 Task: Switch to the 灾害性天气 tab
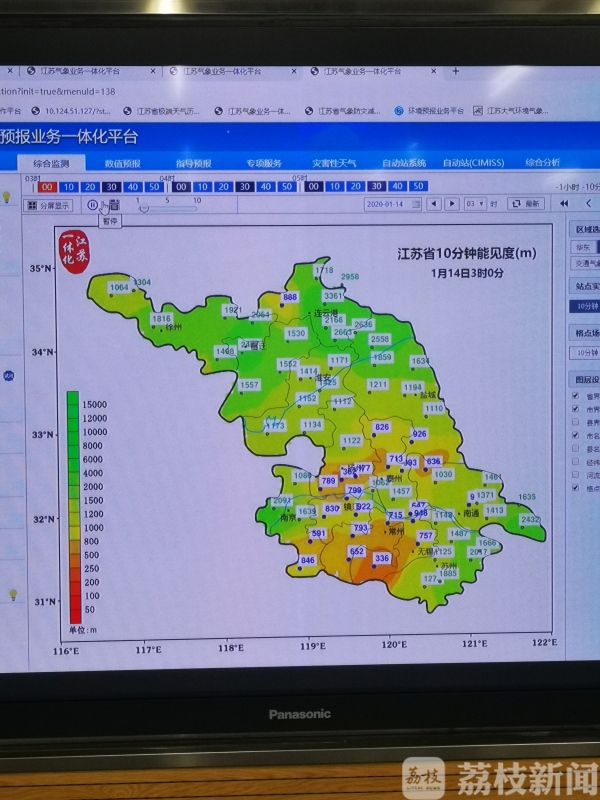click(x=333, y=163)
